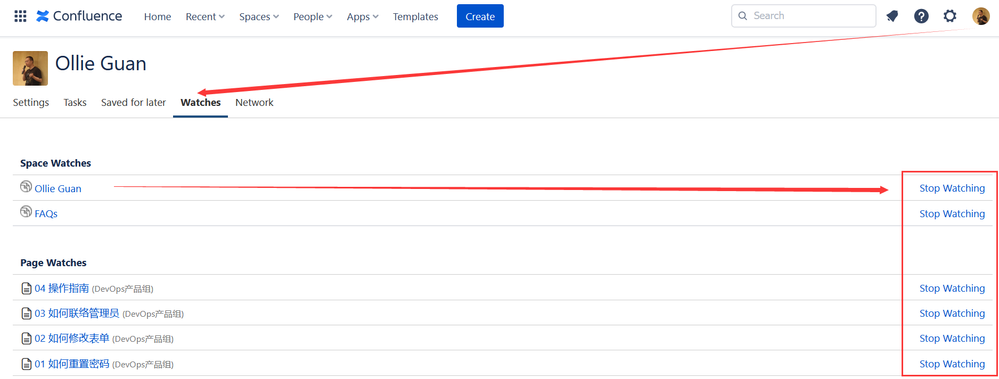Switch to the Saved for later tab
999x379 pixels.
134,103
